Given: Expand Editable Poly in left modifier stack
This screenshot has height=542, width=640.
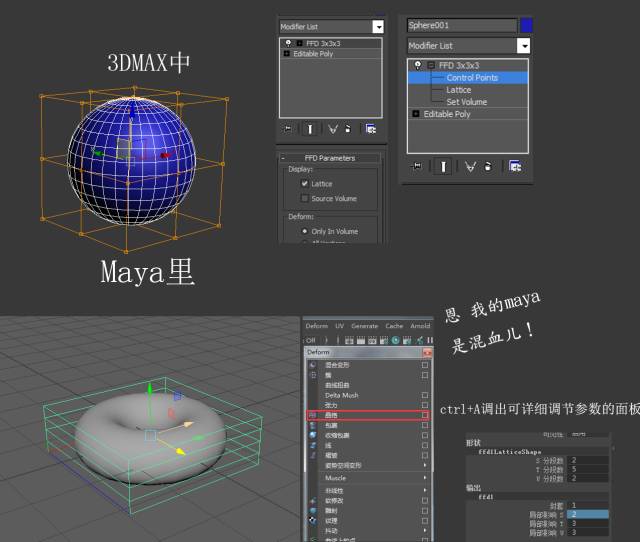Looking at the screenshot, I should coord(286,53).
